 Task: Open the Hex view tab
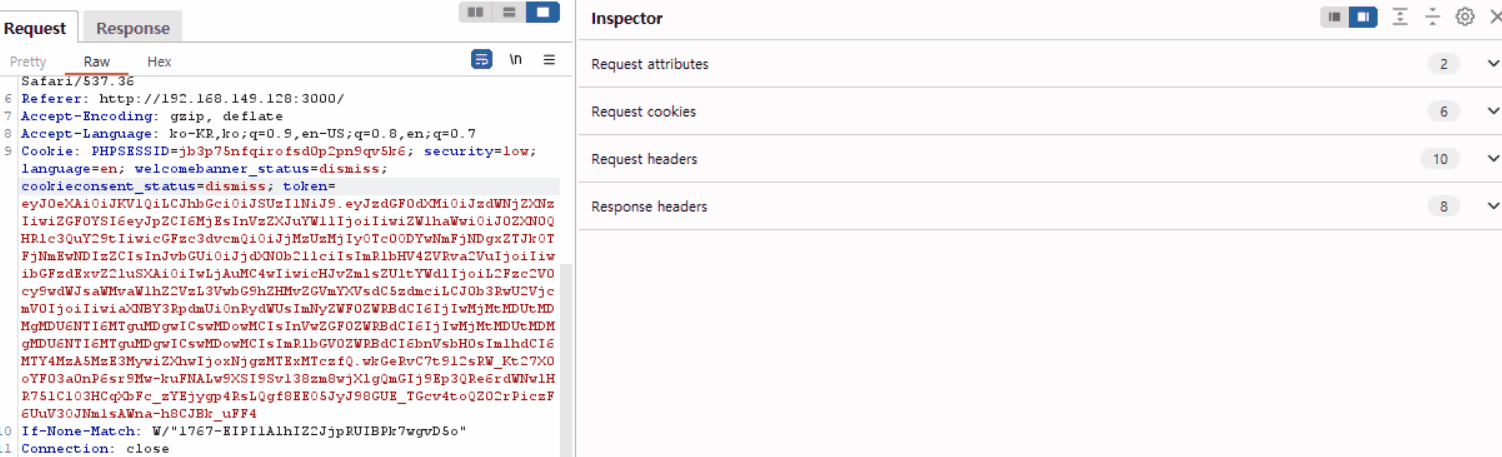(159, 62)
